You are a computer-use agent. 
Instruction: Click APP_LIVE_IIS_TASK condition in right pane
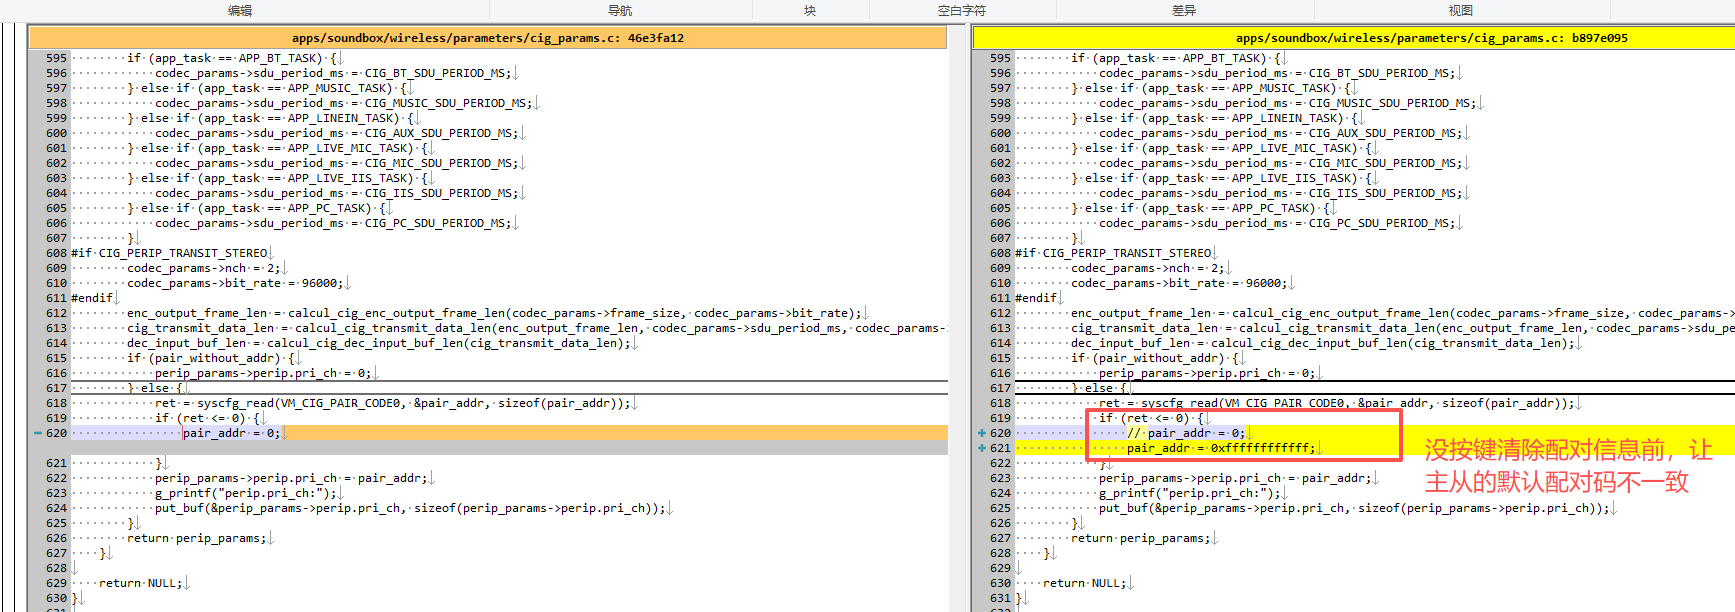tap(1221, 178)
